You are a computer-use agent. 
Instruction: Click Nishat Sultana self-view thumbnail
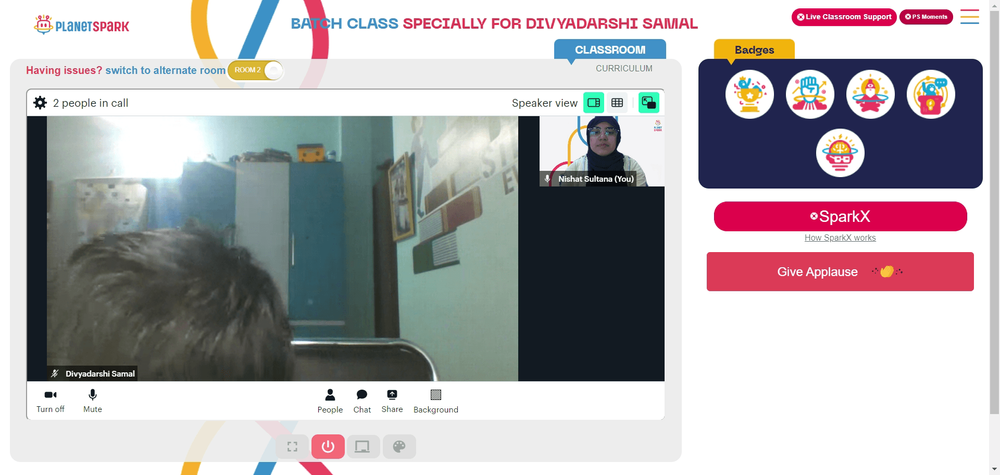pyautogui.click(x=601, y=151)
